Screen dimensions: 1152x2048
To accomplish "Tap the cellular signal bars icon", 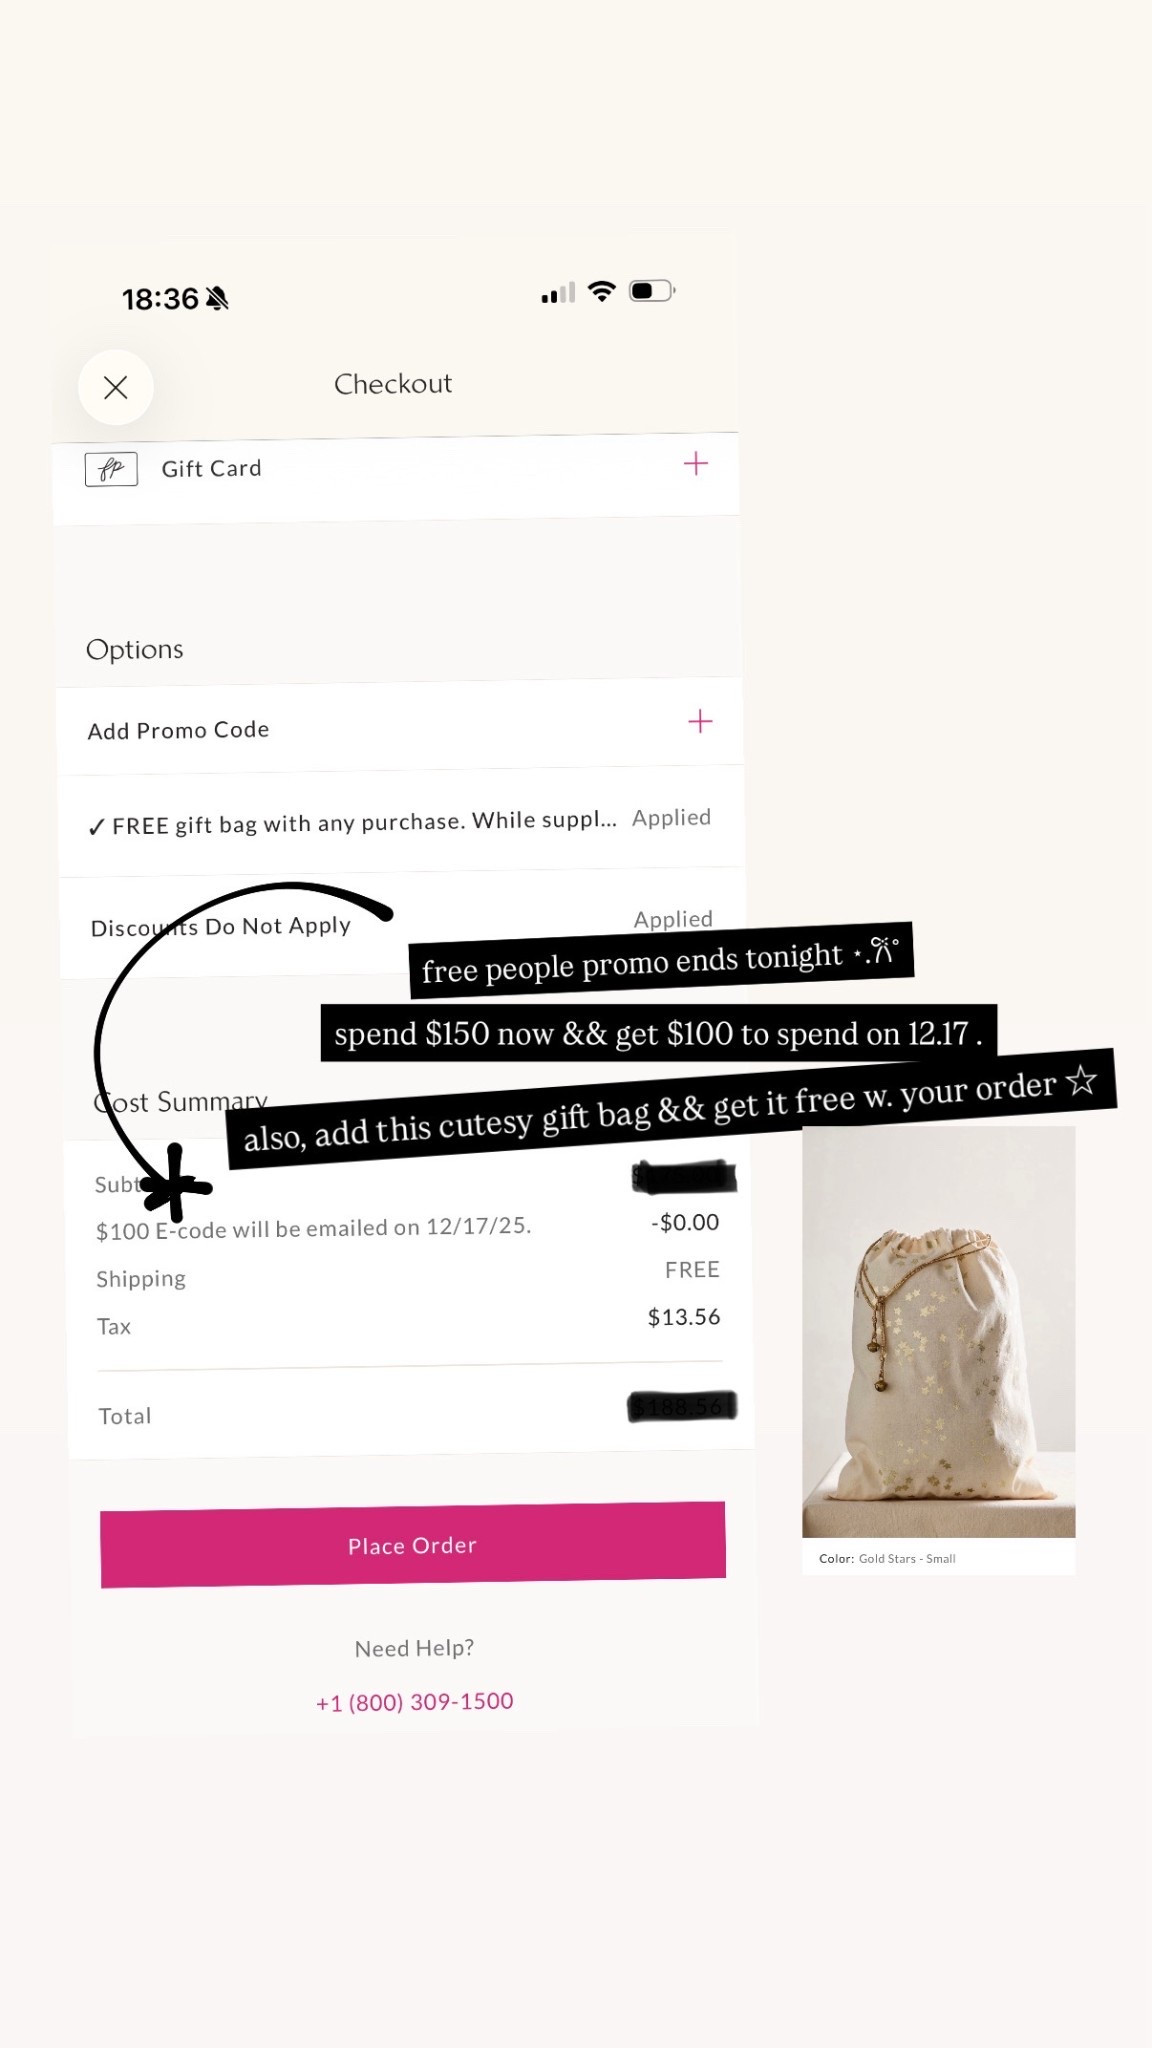I will click(x=558, y=292).
